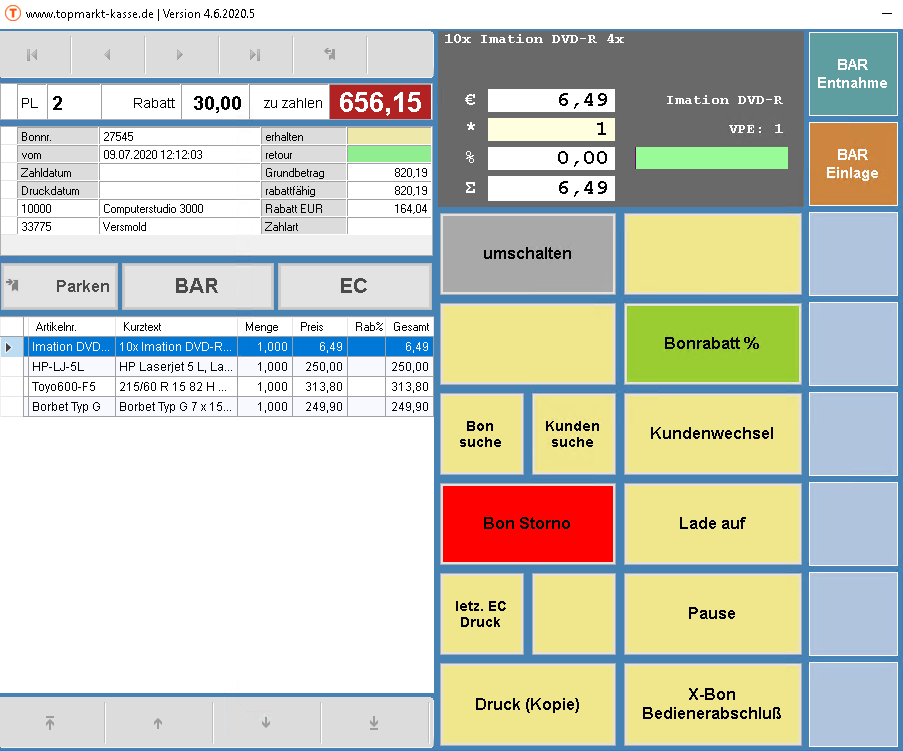Jump to the first receipt record

tap(33, 55)
